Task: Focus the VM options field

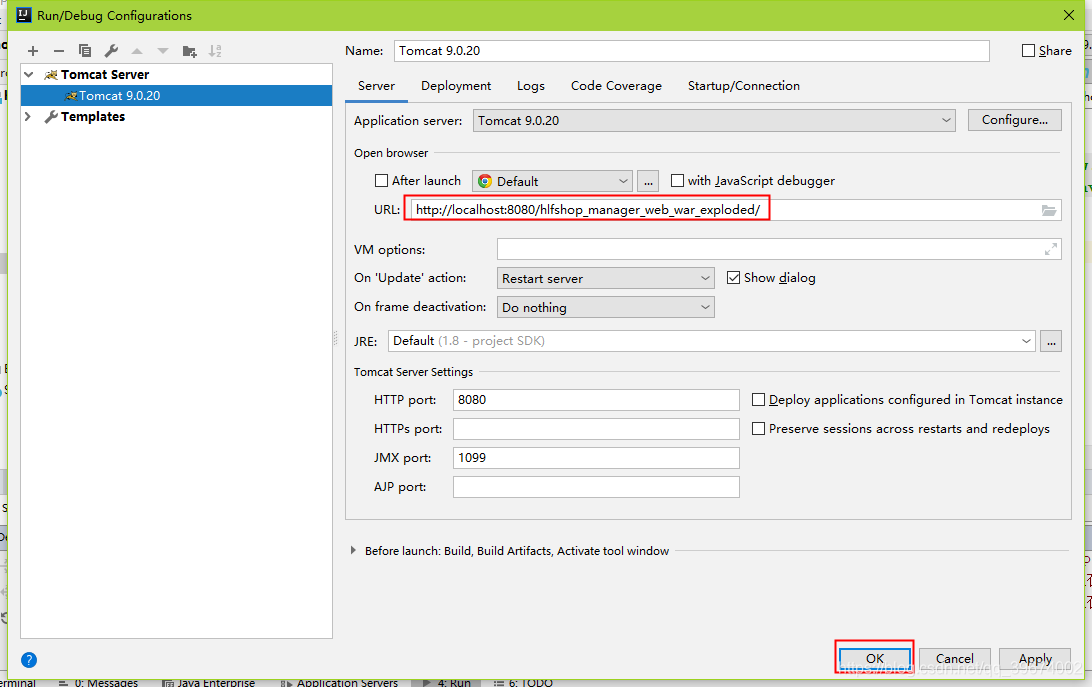Action: tap(779, 249)
